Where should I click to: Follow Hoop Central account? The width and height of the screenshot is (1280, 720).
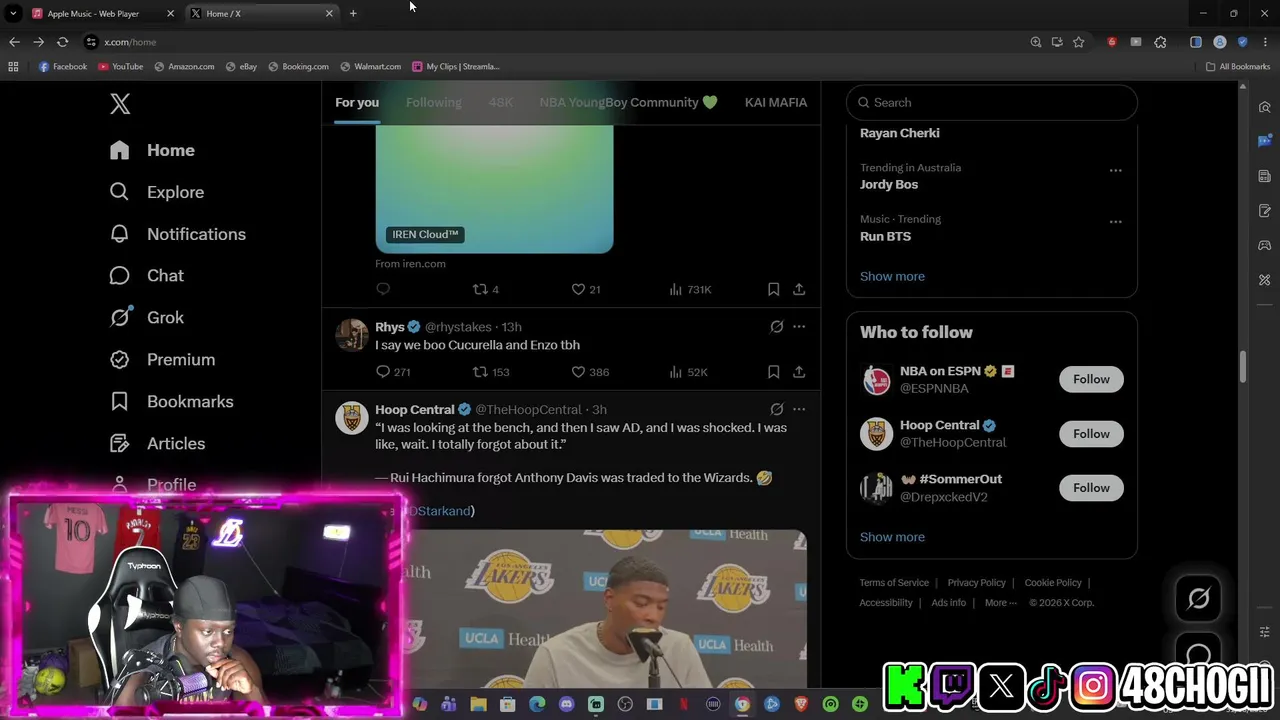pyautogui.click(x=1091, y=433)
